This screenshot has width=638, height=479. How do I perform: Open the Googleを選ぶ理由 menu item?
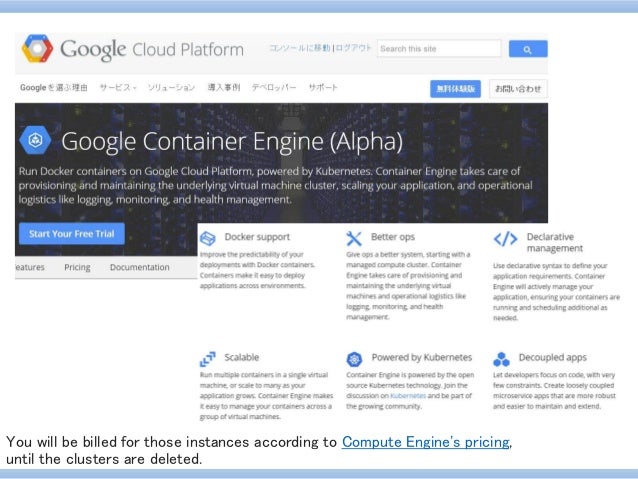54,87
